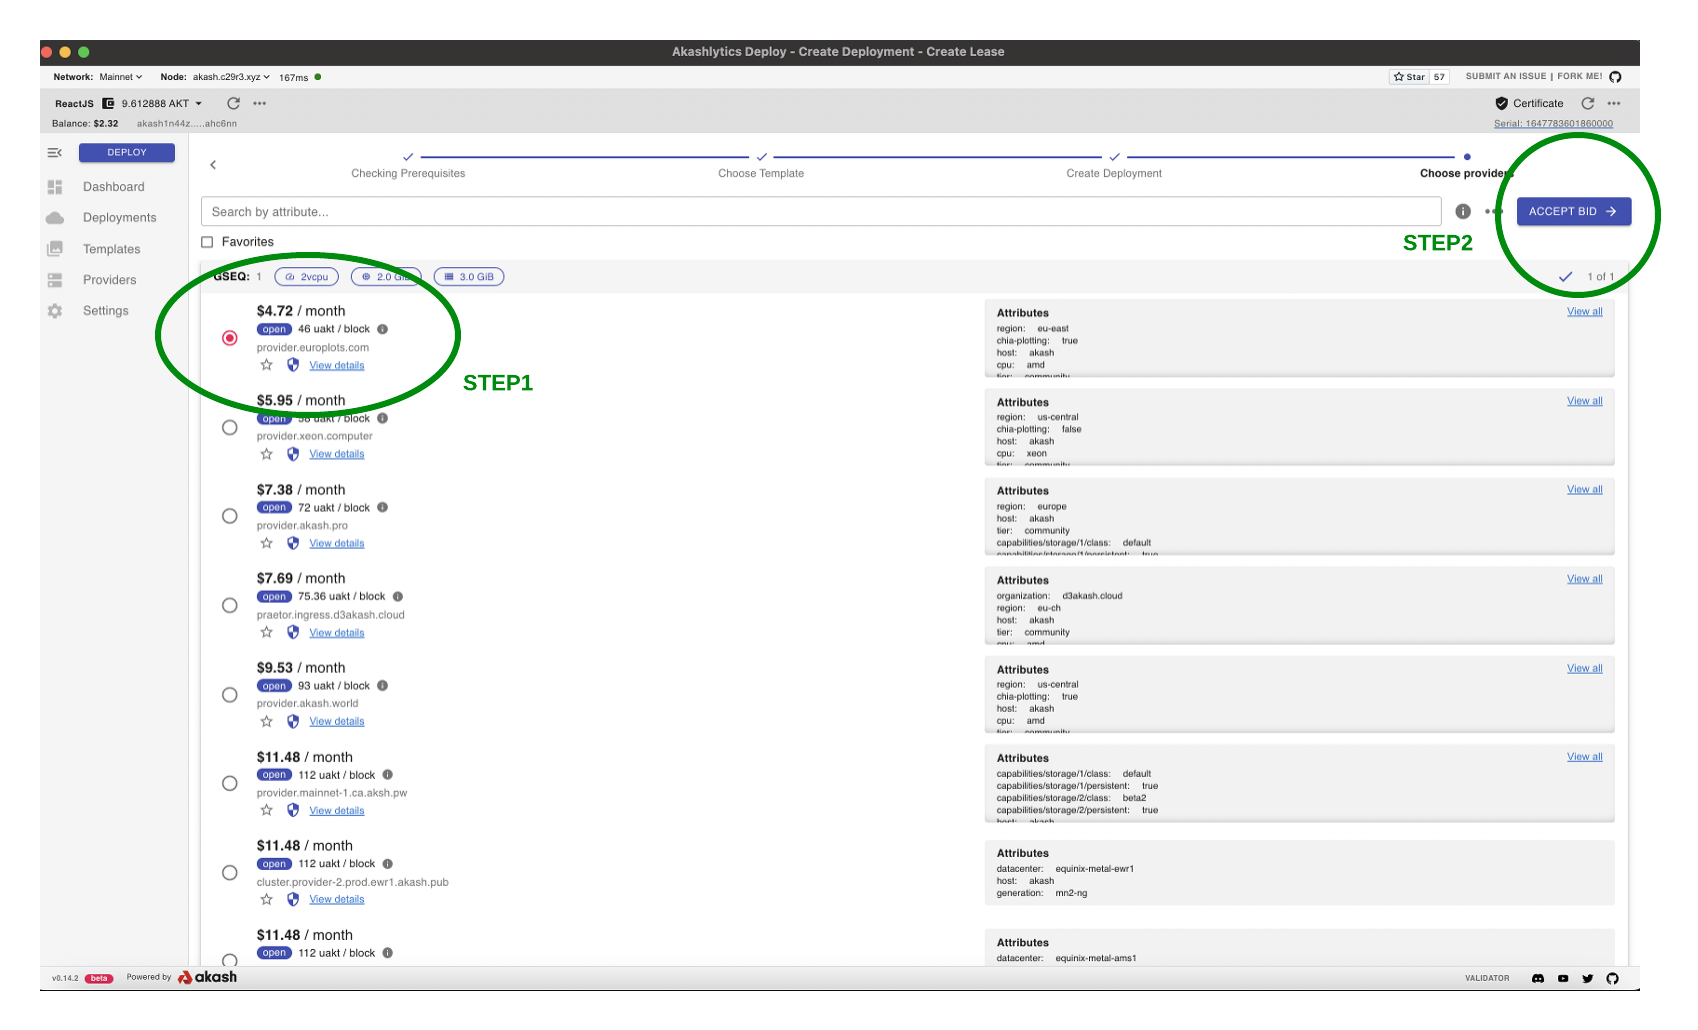Open Providers in the sidebar
This screenshot has height=1030, width=1698.
(x=109, y=280)
